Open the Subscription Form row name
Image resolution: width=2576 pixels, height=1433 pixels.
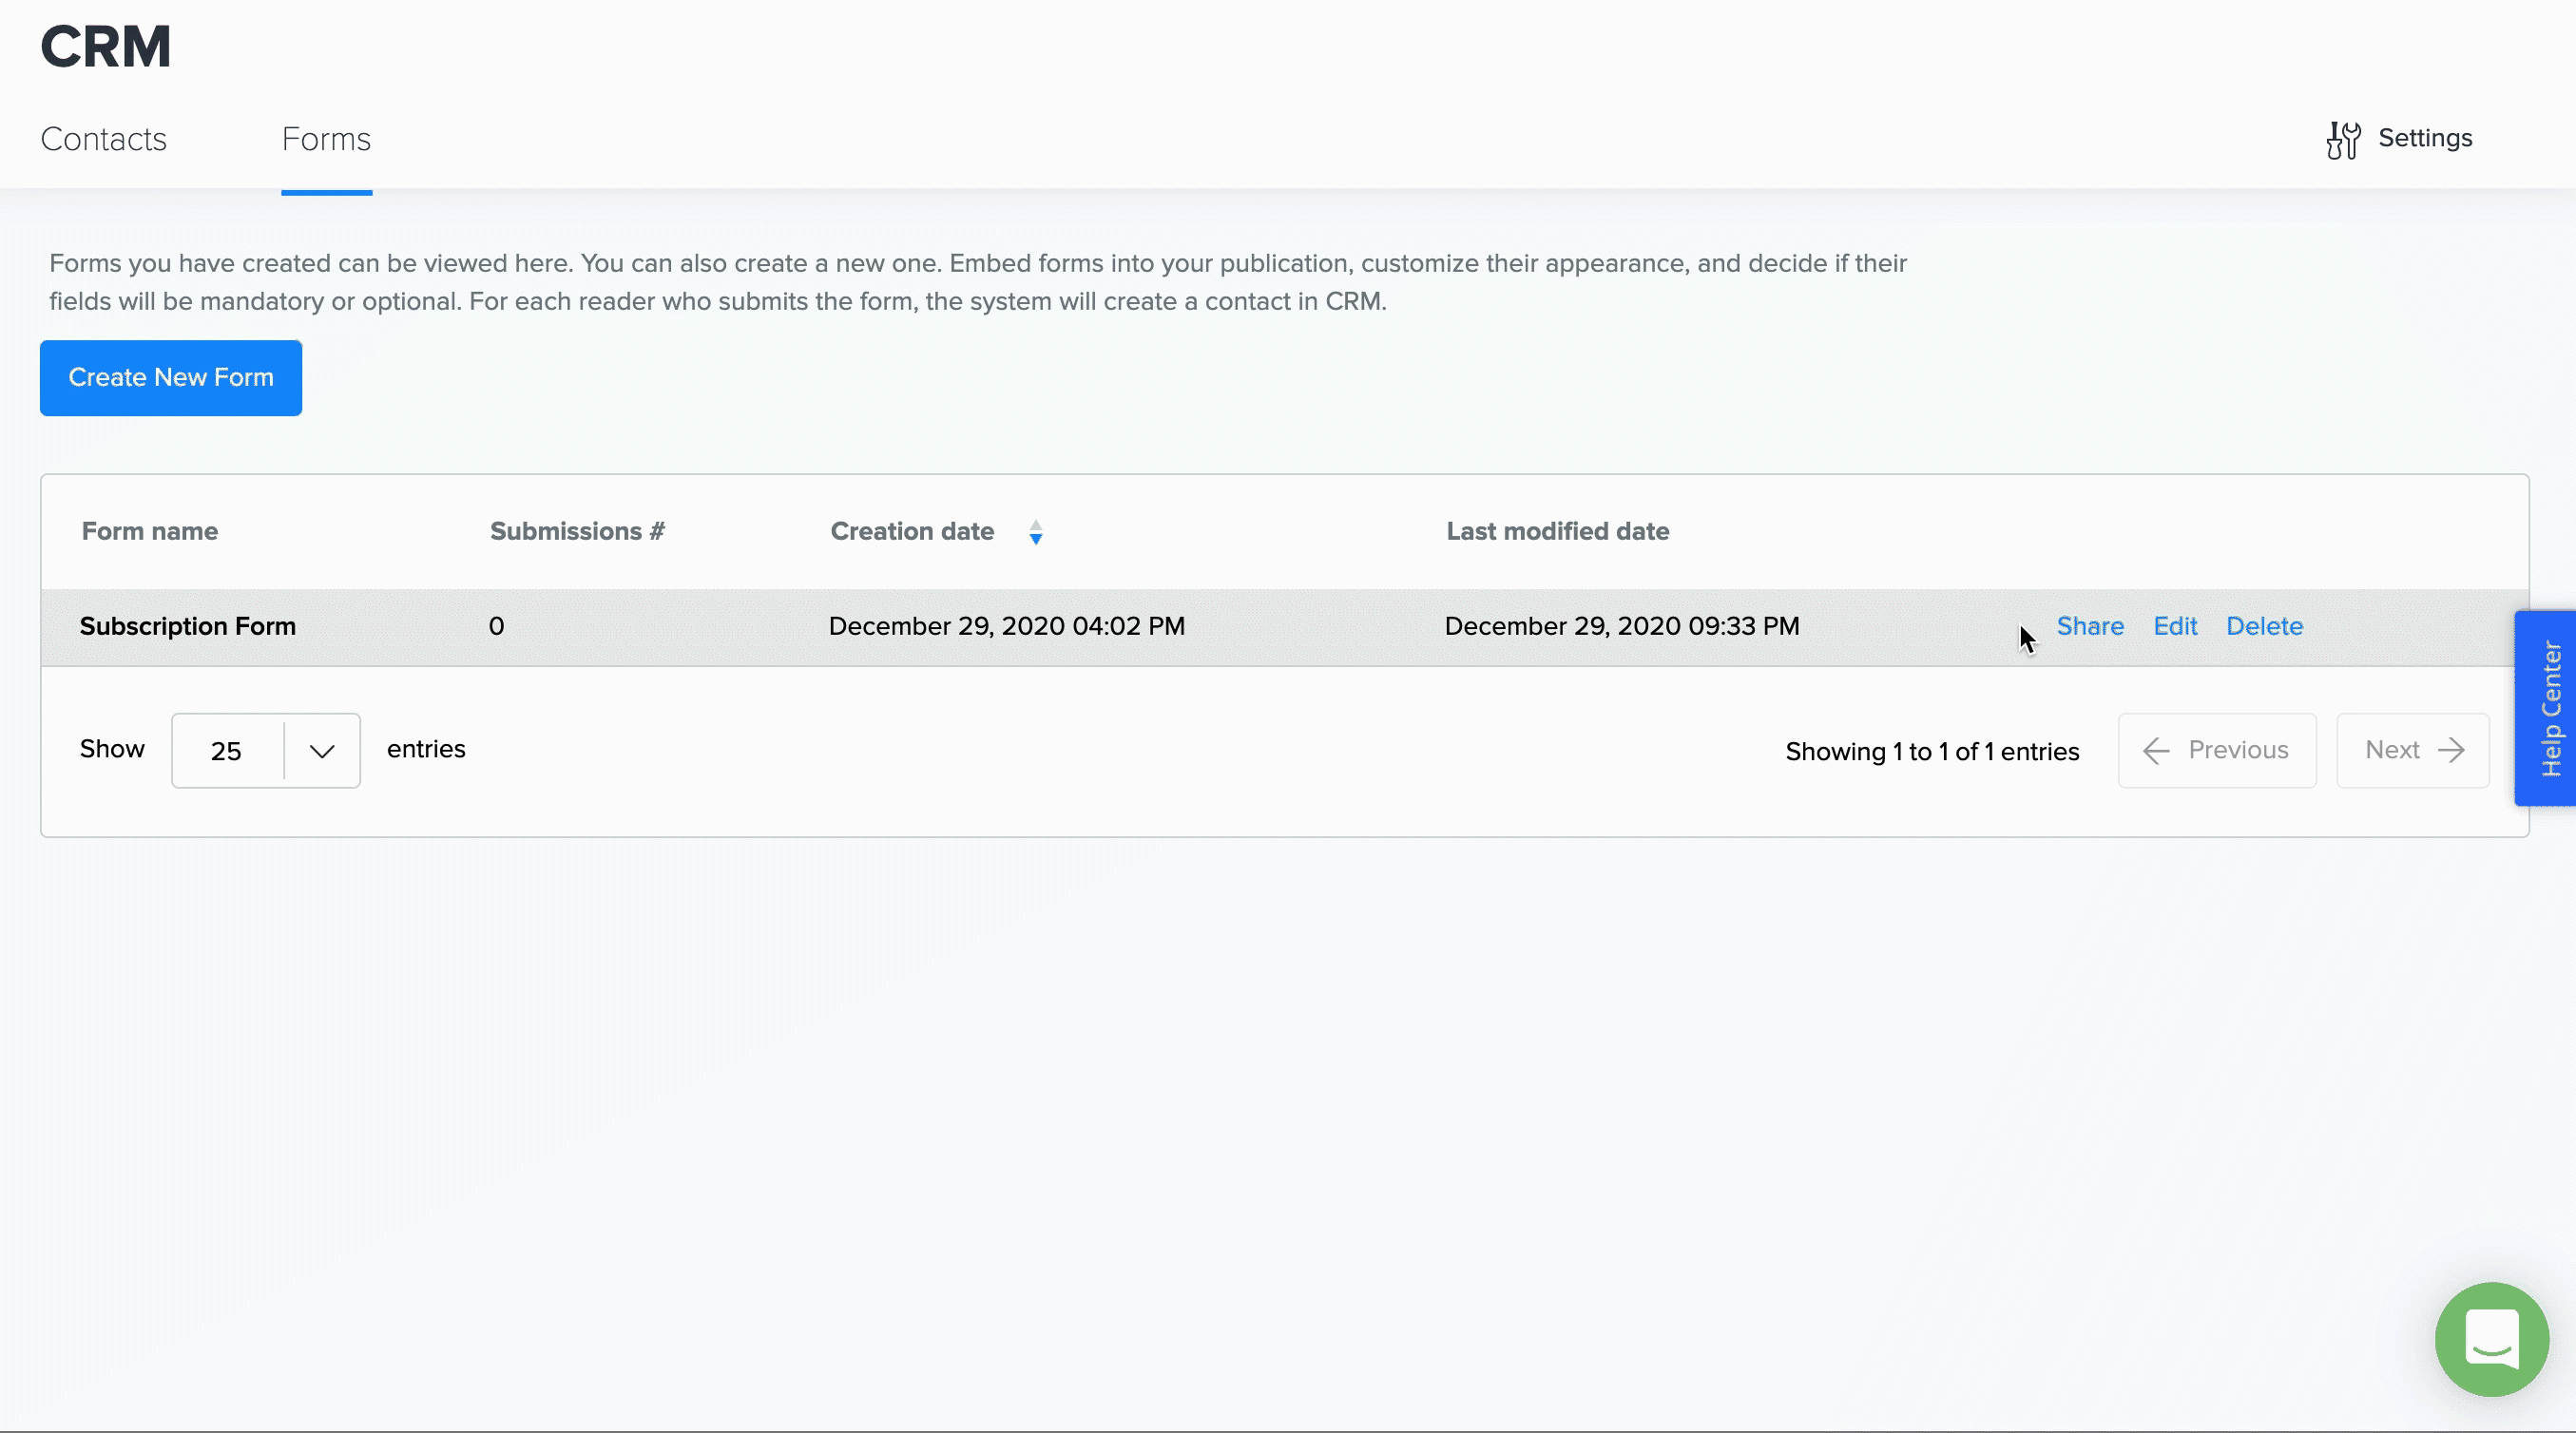[188, 626]
